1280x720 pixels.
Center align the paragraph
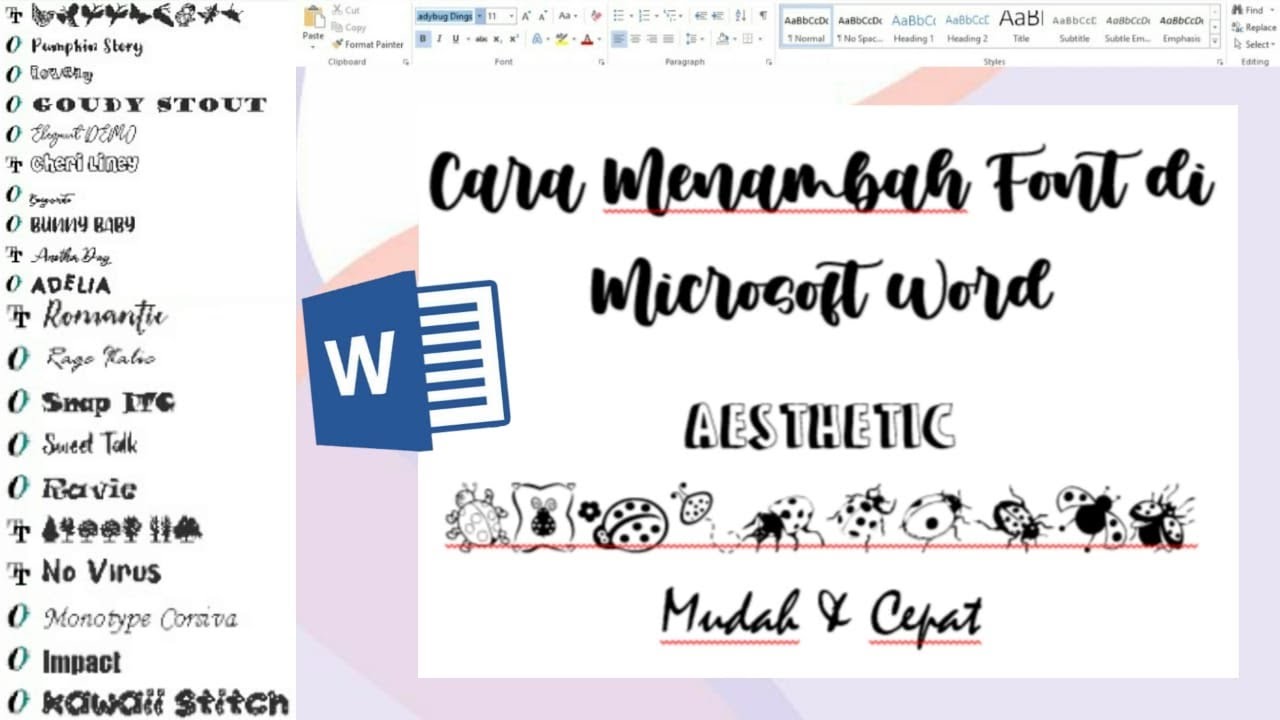click(635, 39)
